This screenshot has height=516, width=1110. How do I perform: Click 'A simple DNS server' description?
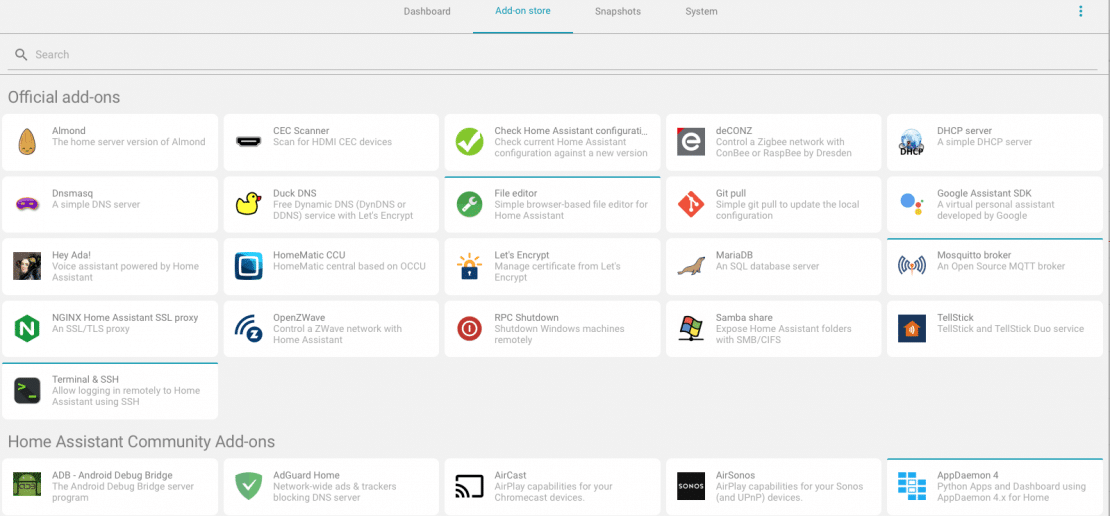tap(96, 204)
